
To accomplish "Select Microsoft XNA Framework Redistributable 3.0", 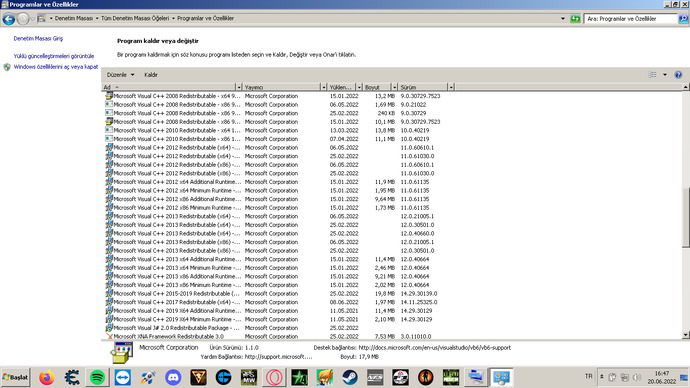I will click(169, 337).
